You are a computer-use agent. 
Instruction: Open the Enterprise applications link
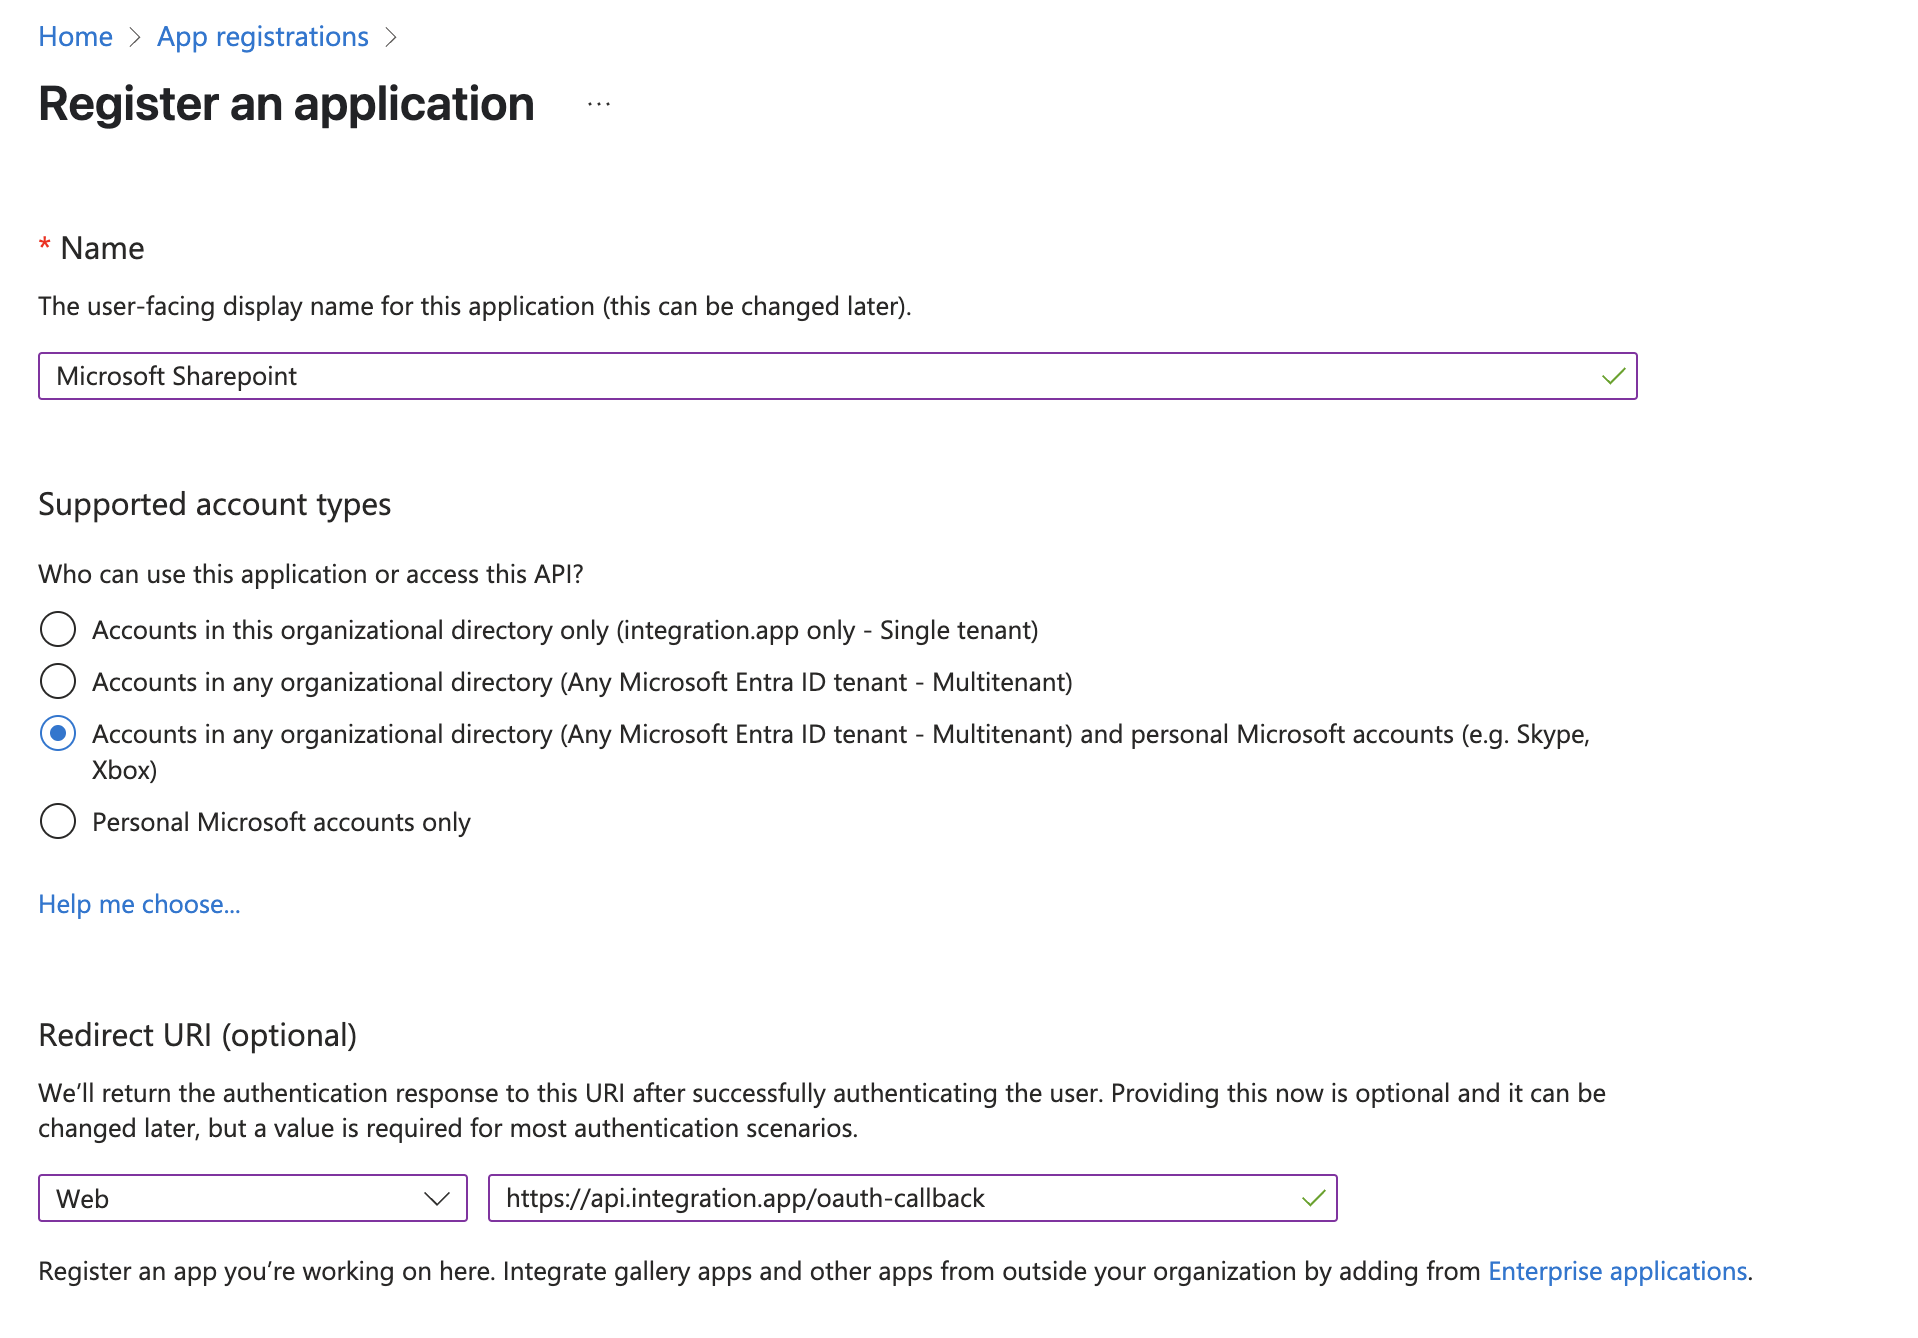point(1616,1271)
